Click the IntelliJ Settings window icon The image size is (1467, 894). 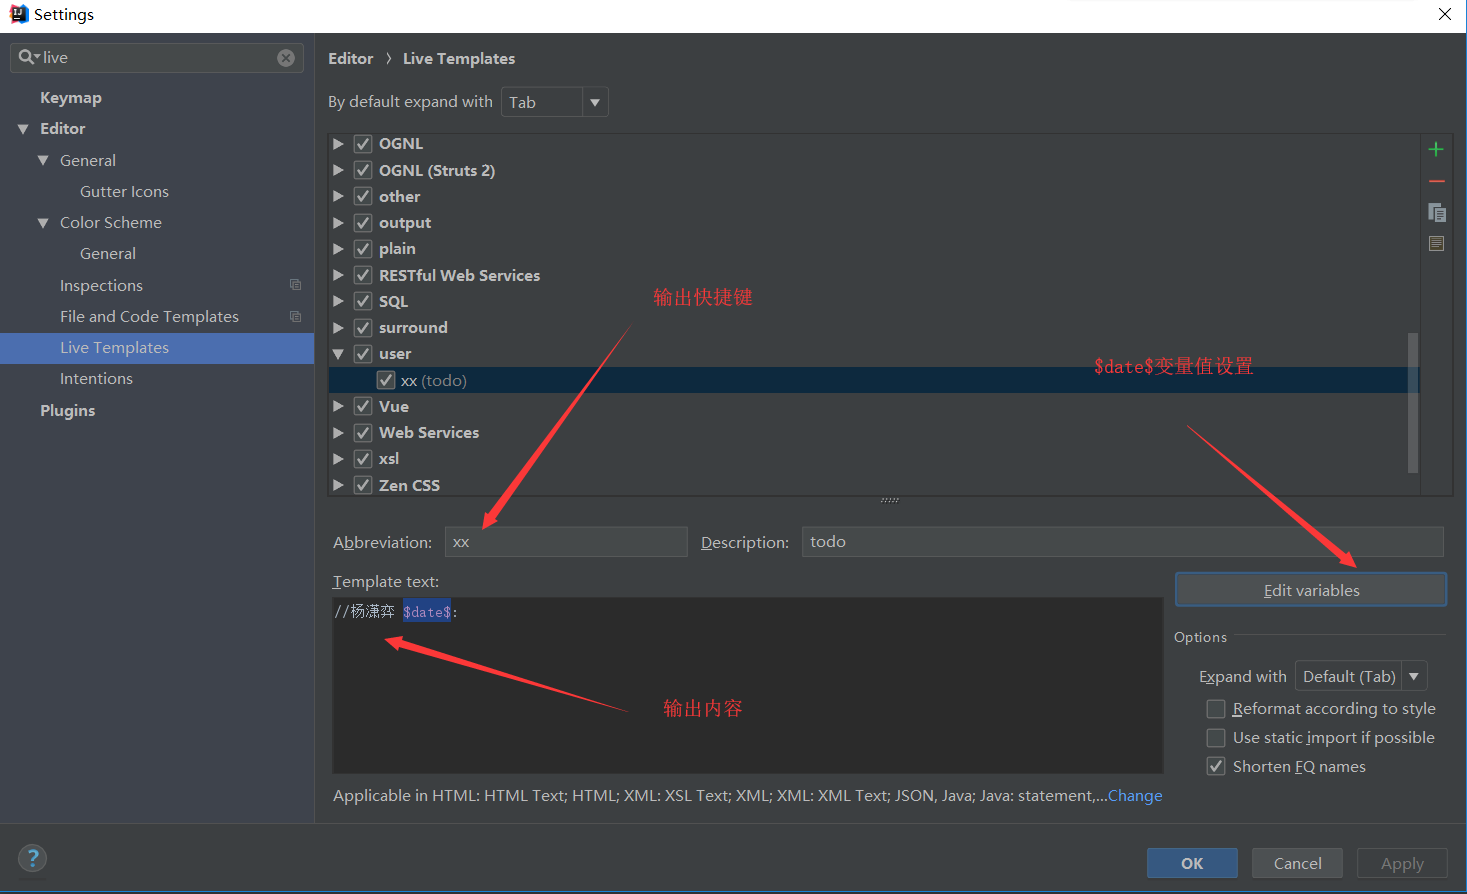[18, 14]
